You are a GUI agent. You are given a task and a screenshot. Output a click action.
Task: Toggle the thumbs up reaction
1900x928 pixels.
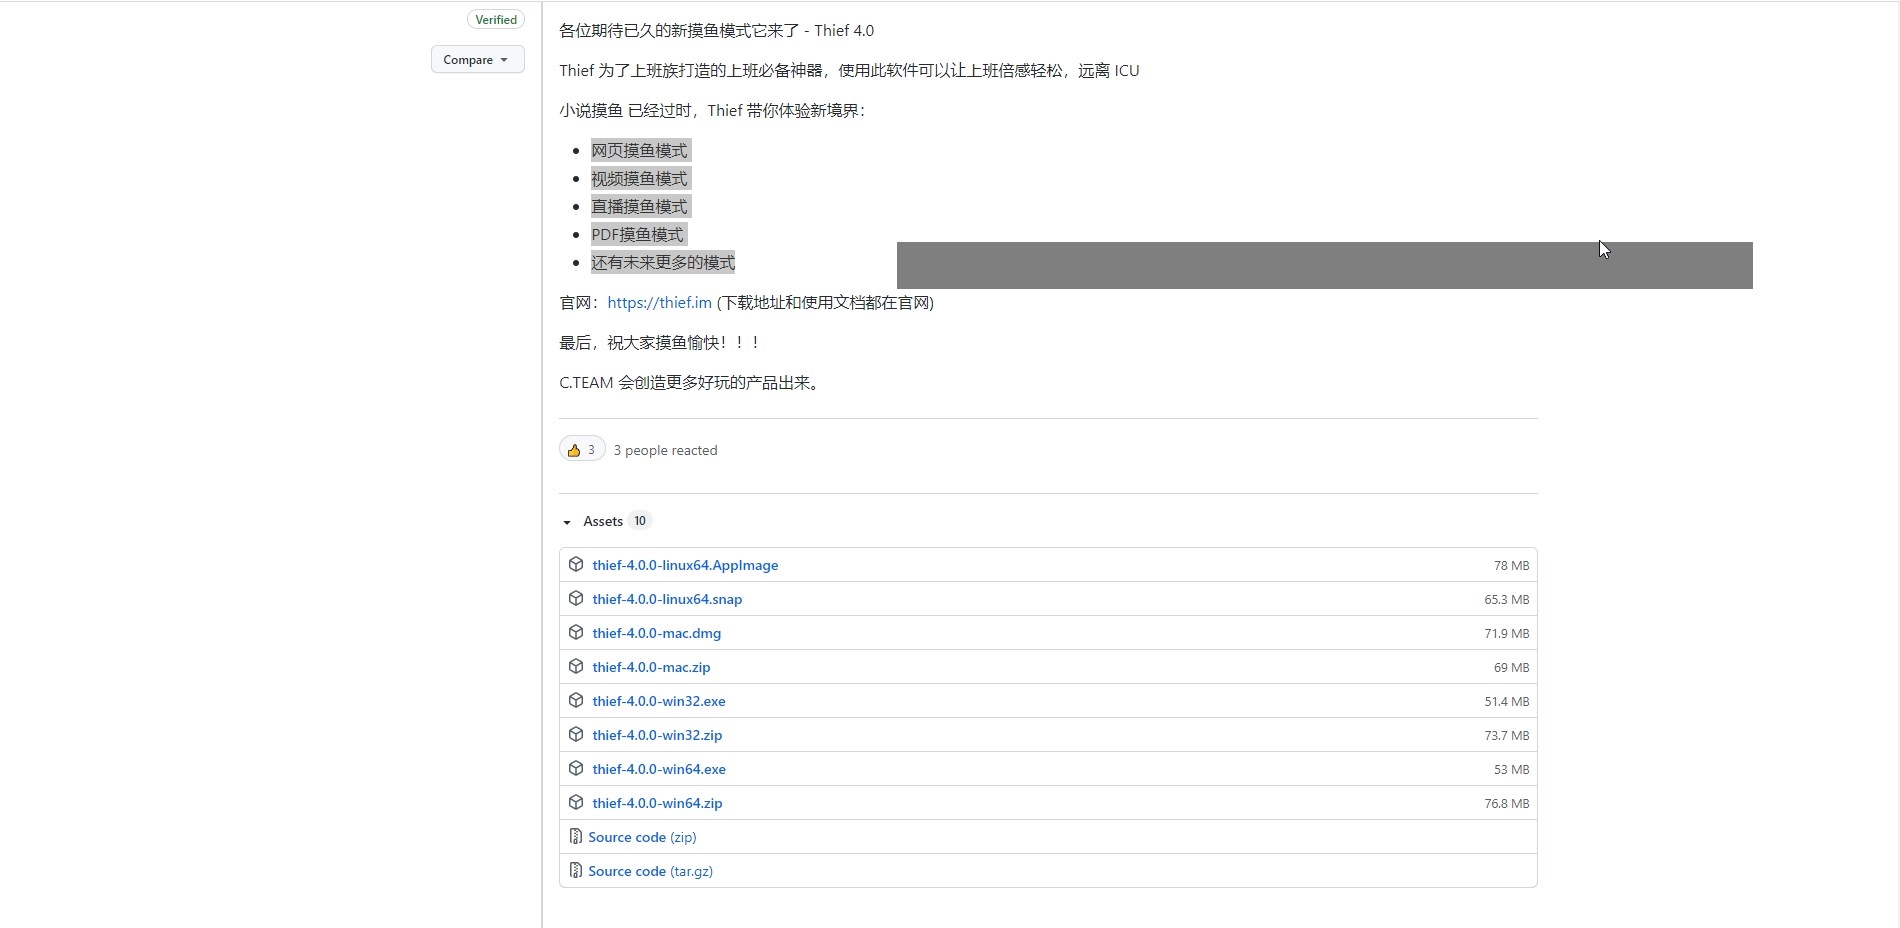tap(582, 450)
